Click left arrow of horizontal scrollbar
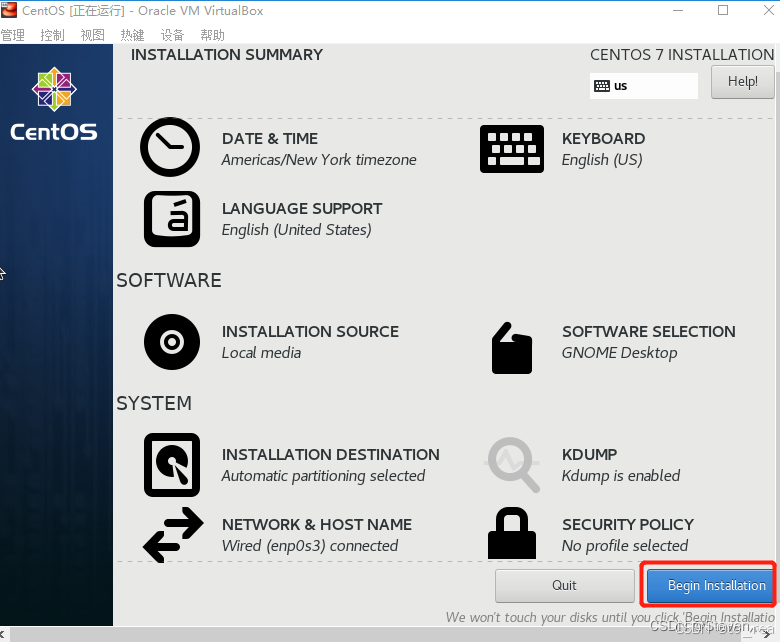Image resolution: width=780 pixels, height=642 pixels. (x=3, y=635)
